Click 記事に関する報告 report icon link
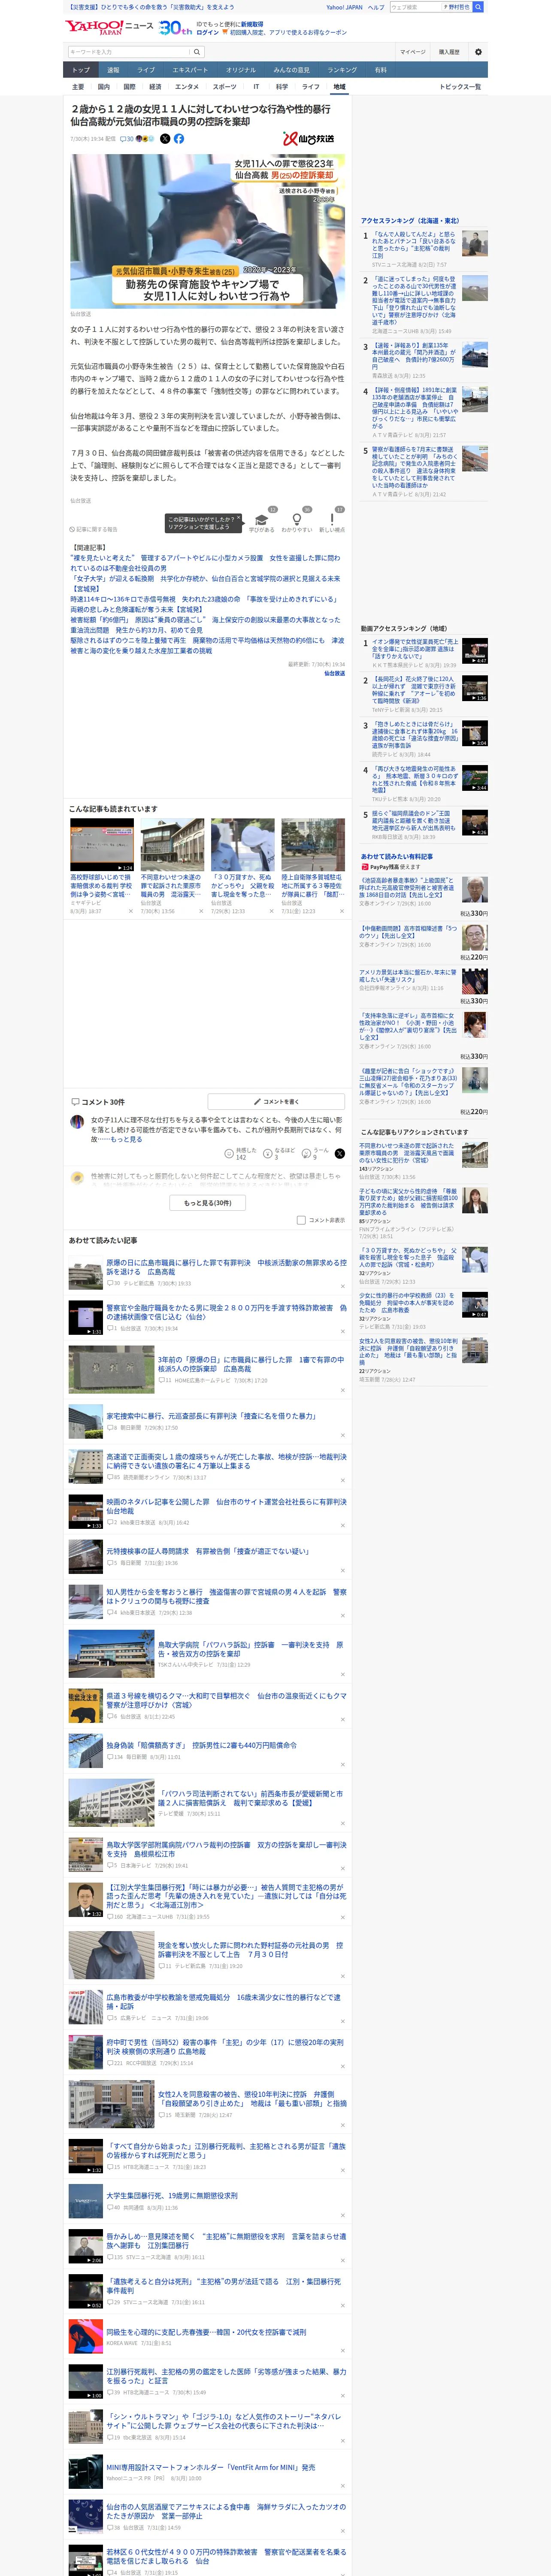This screenshot has height=2576, width=551. (x=93, y=529)
